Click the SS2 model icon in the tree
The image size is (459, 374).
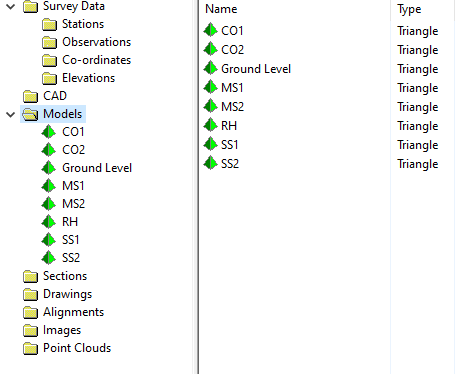(49, 258)
